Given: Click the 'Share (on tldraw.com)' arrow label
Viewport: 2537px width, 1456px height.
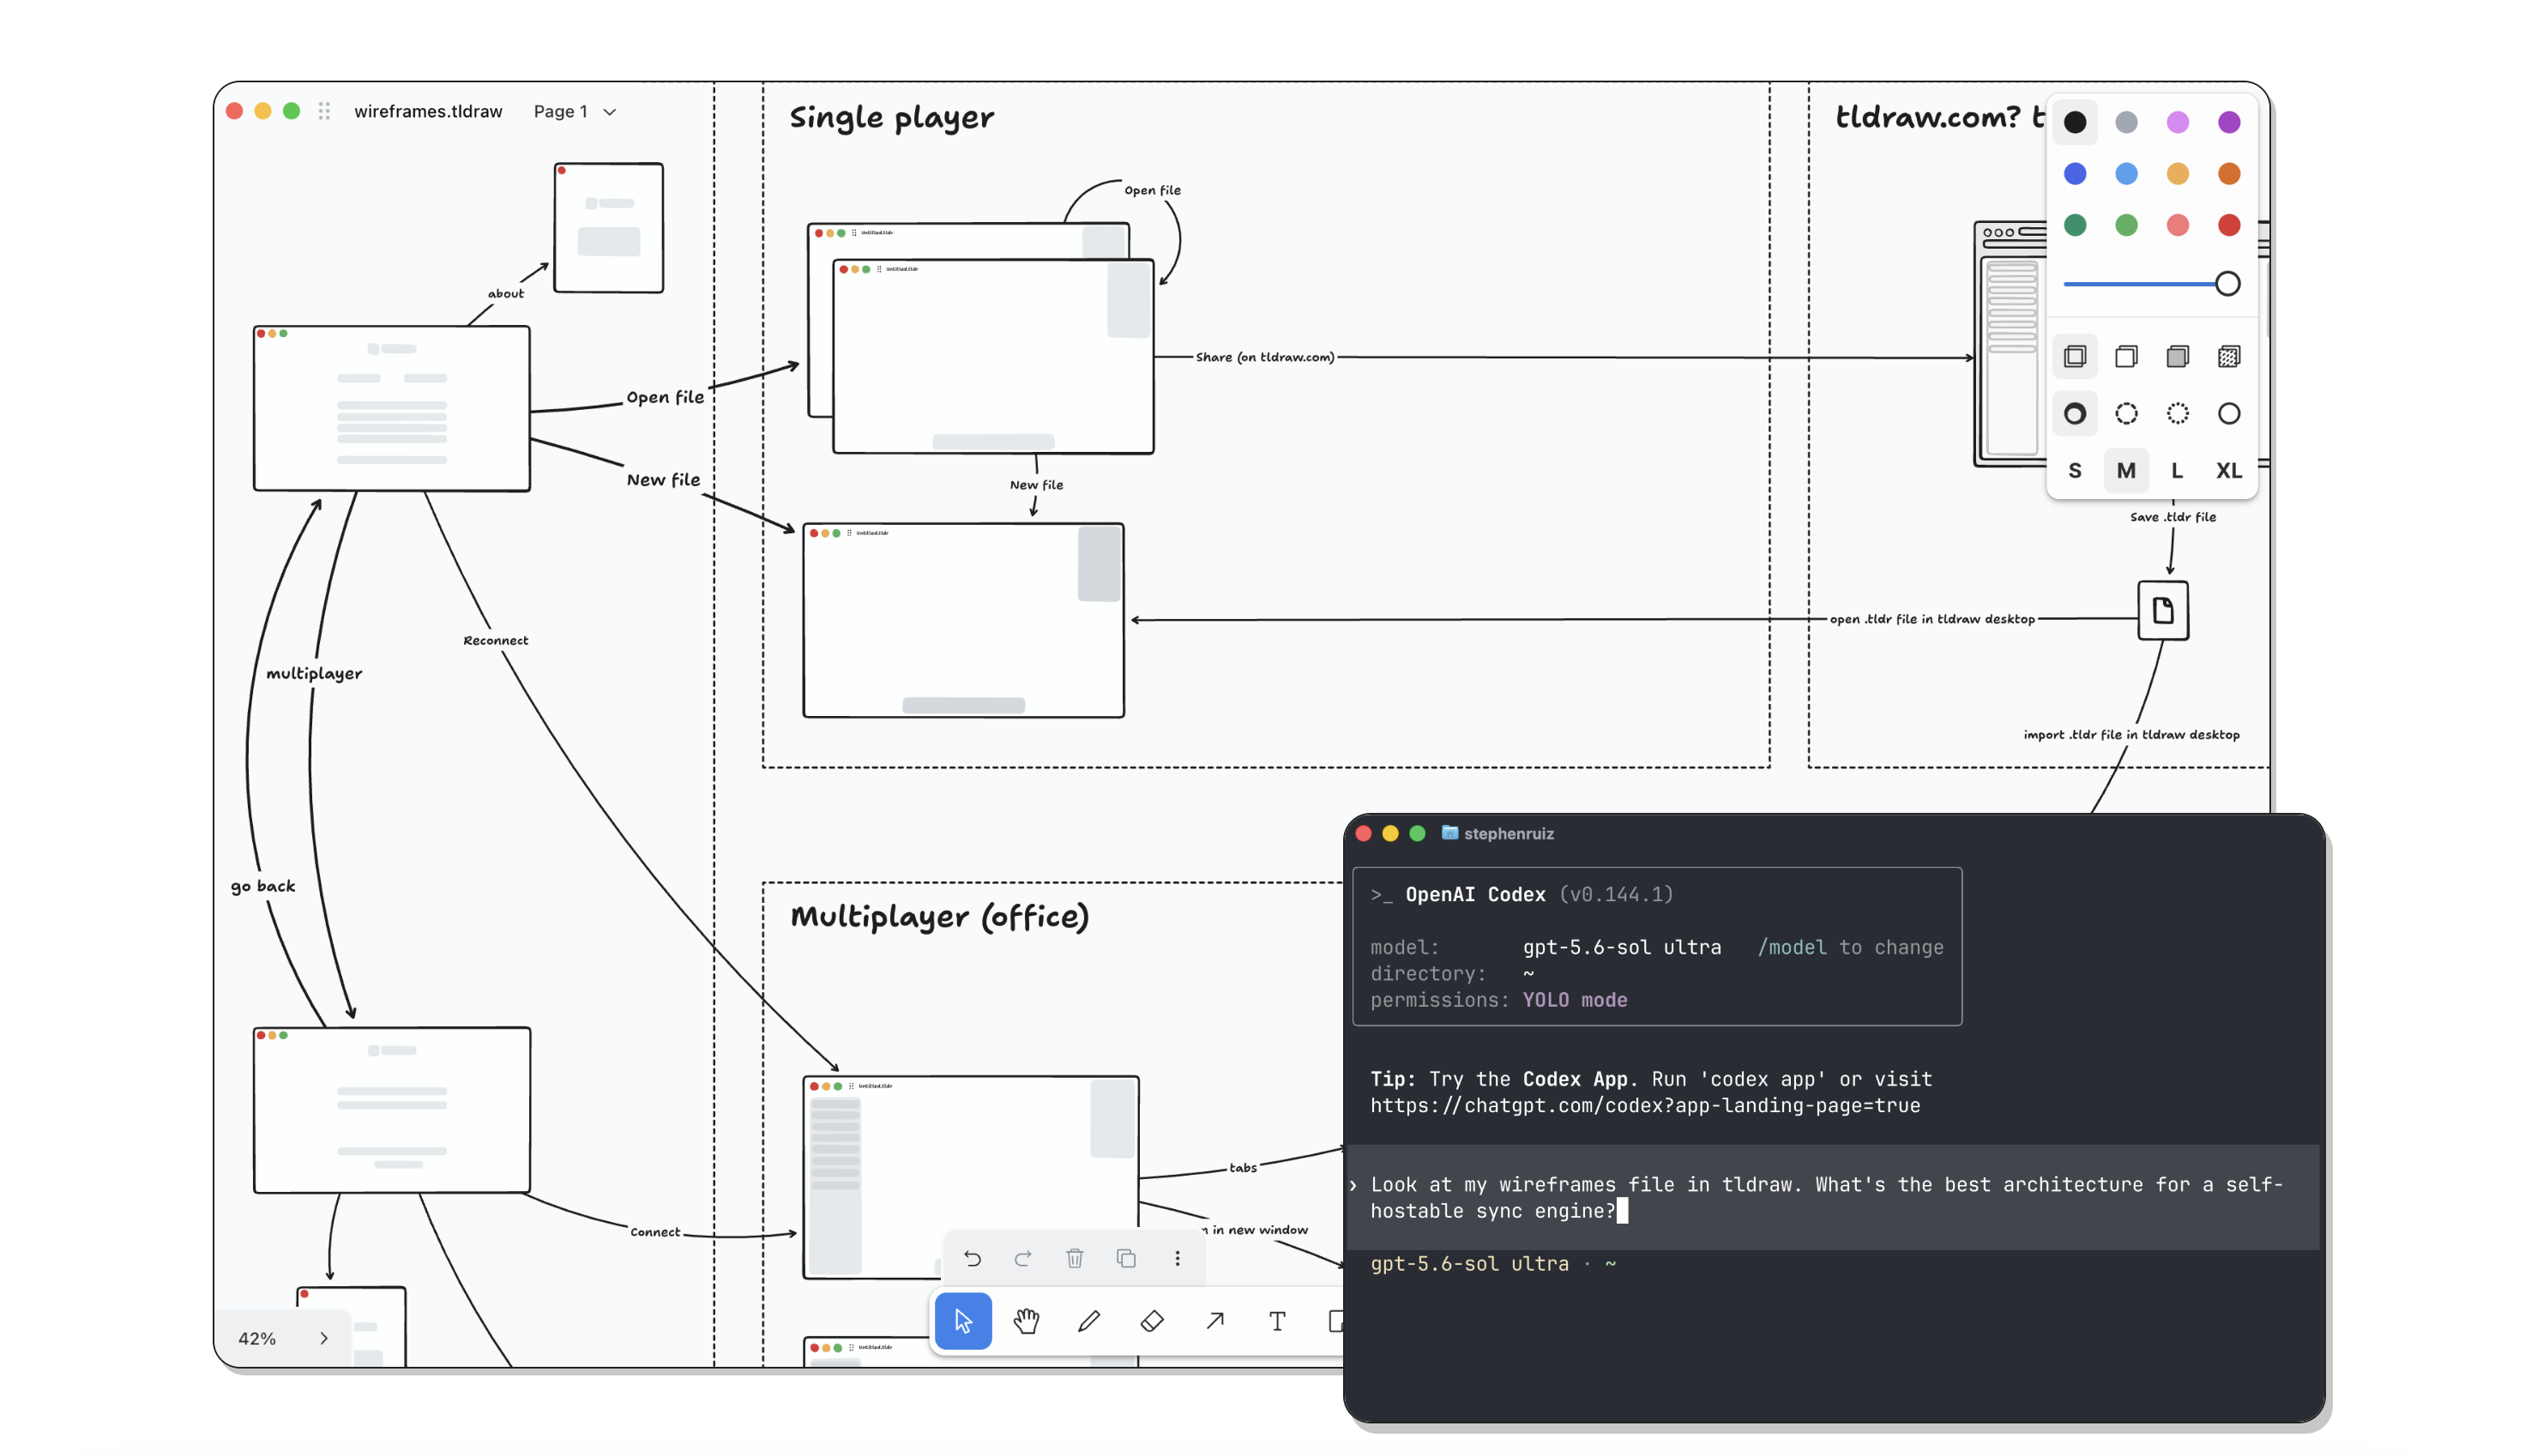Looking at the screenshot, I should (1265, 357).
